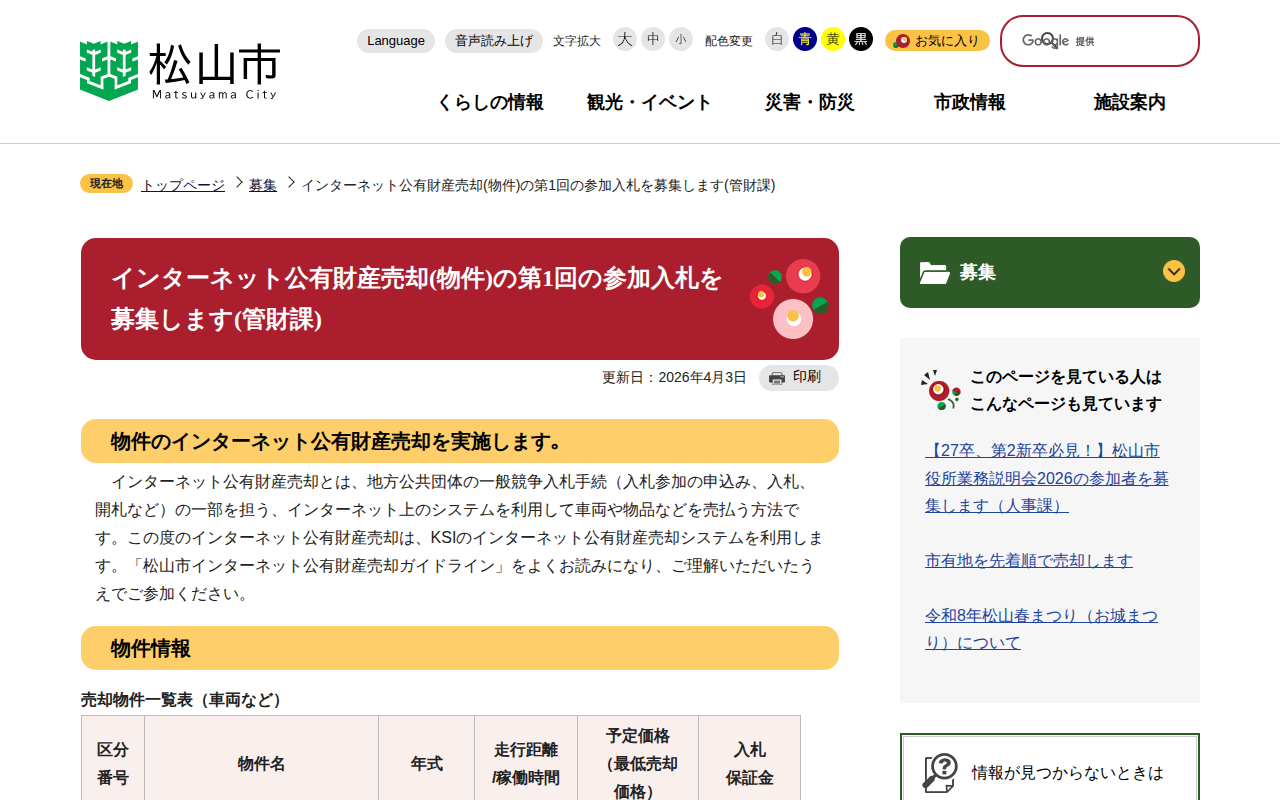Expand the 募集 sidebar chevron
This screenshot has width=1280, height=800.
pyautogui.click(x=1174, y=271)
